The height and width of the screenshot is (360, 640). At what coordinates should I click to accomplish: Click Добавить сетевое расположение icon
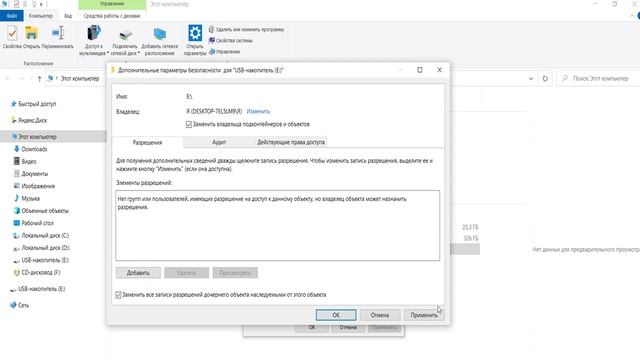click(160, 41)
